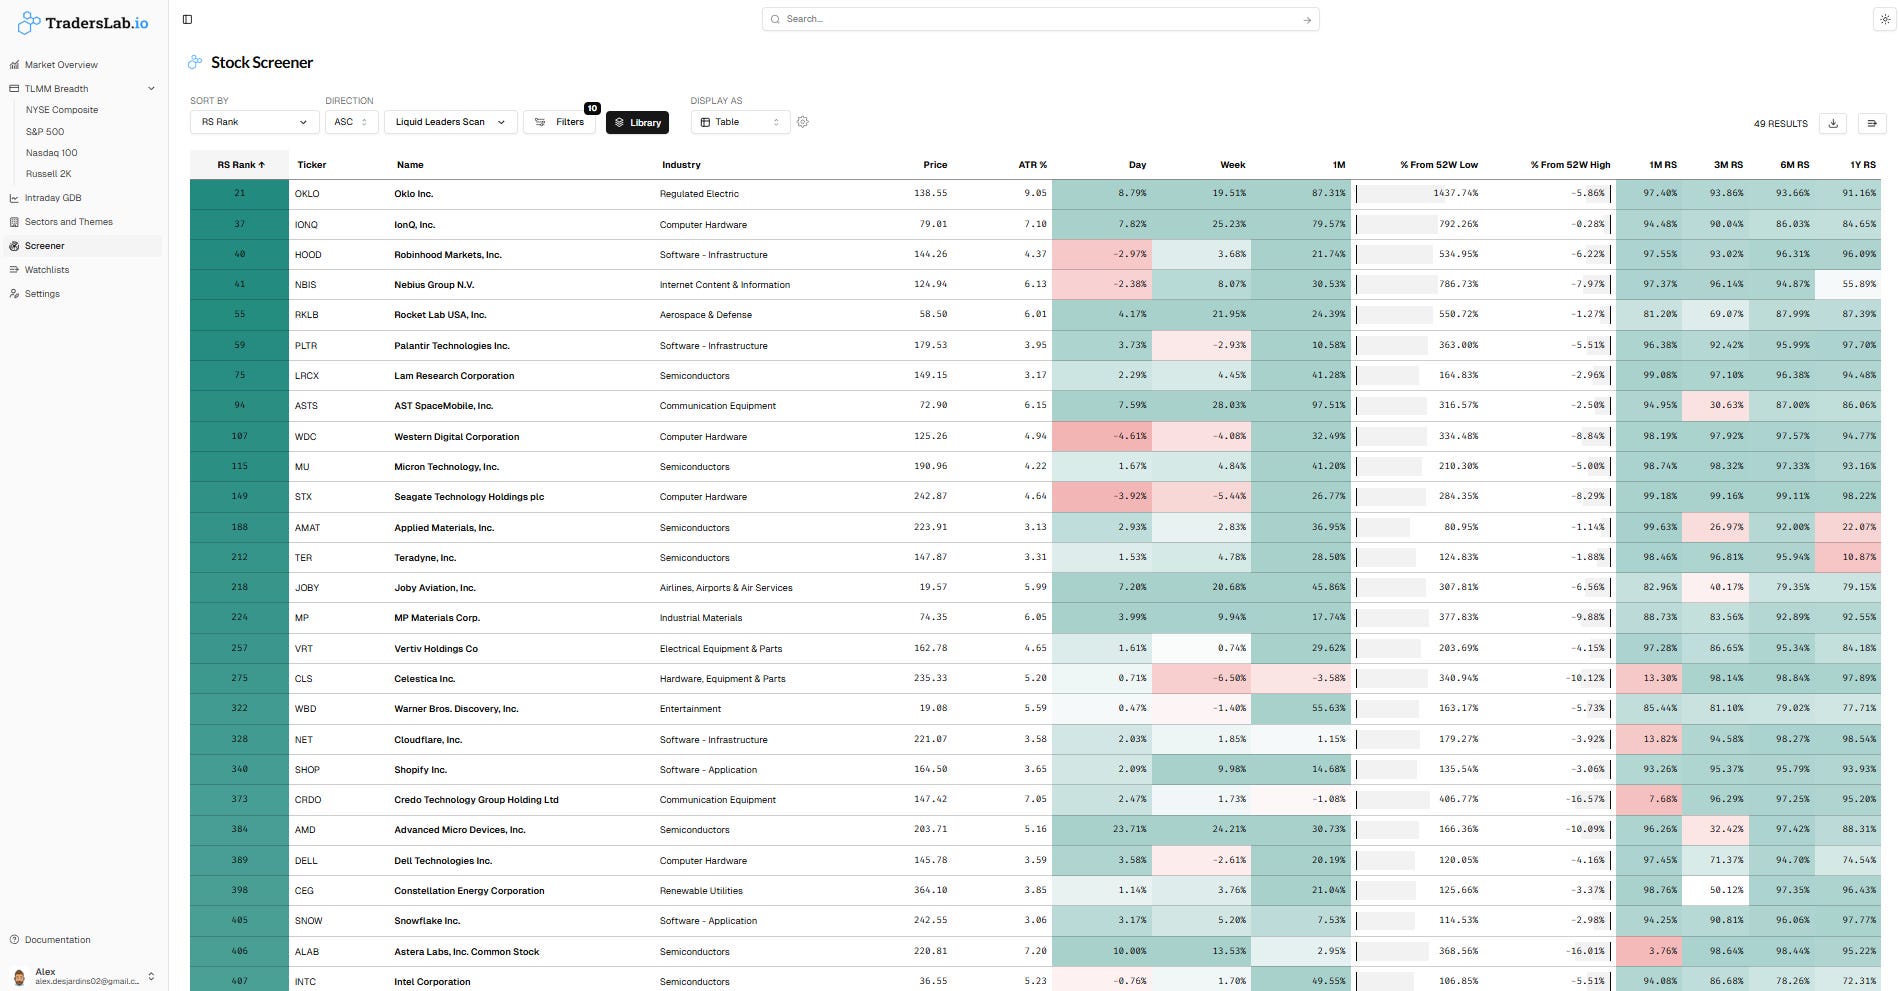Click the Market Overview chart icon
Viewport: 1899px width, 991px height.
[x=14, y=65]
